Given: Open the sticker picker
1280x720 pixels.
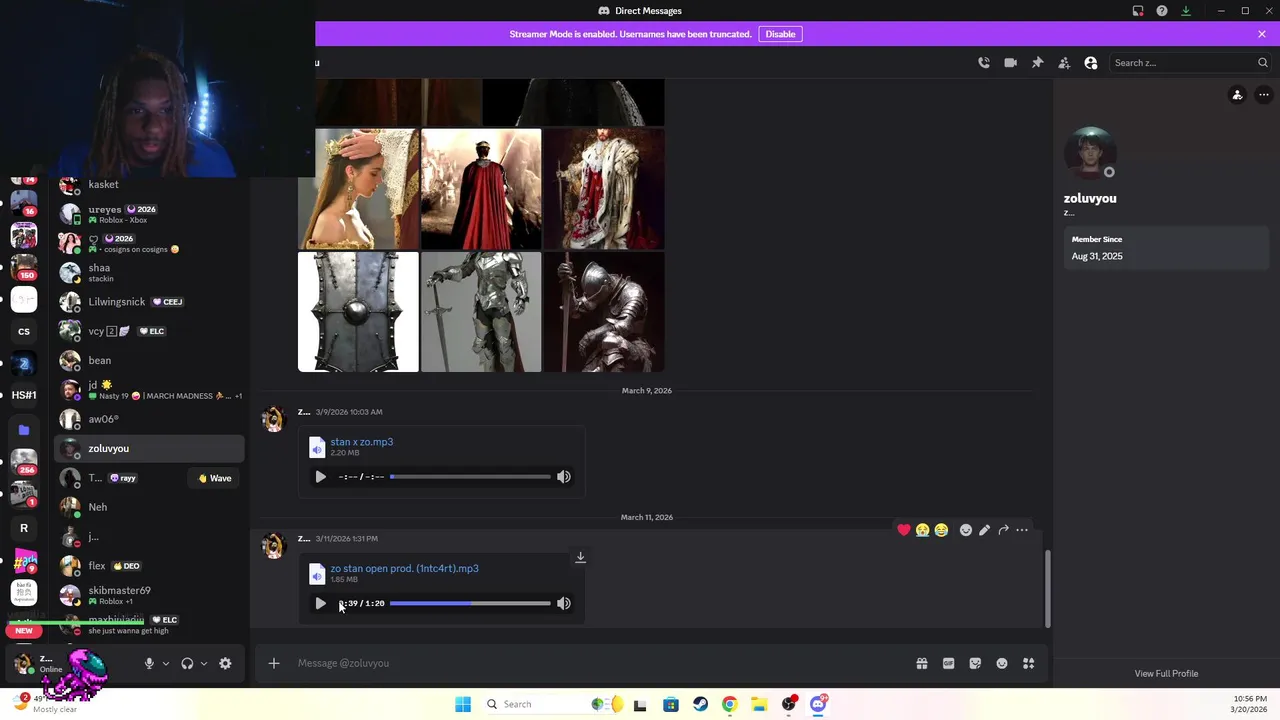Looking at the screenshot, I should pyautogui.click(x=975, y=663).
